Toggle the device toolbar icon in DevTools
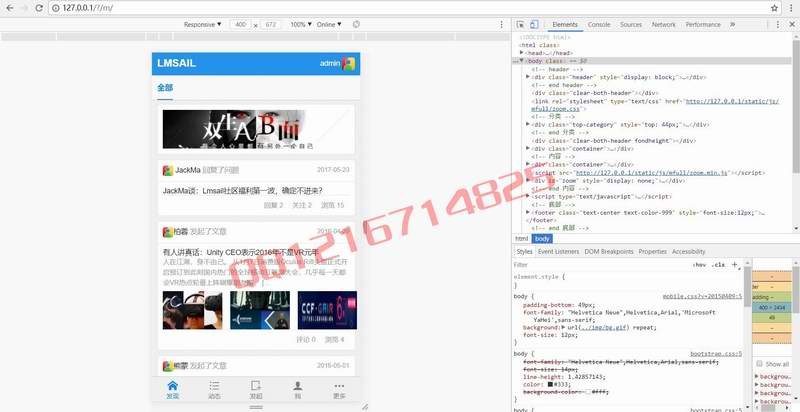The image size is (800, 412). [534, 24]
